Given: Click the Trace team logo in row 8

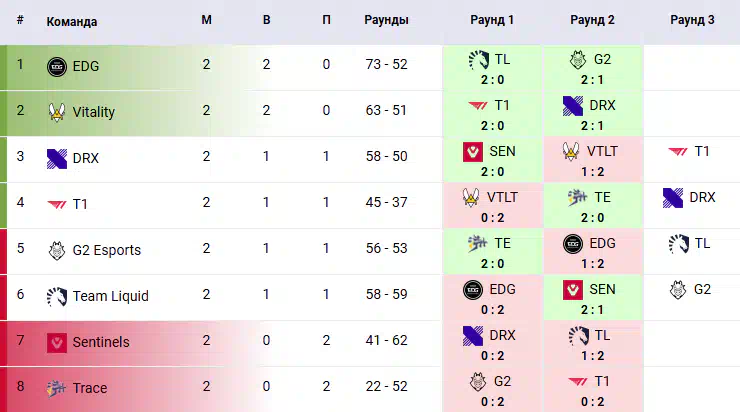Looking at the screenshot, I should point(57,388).
